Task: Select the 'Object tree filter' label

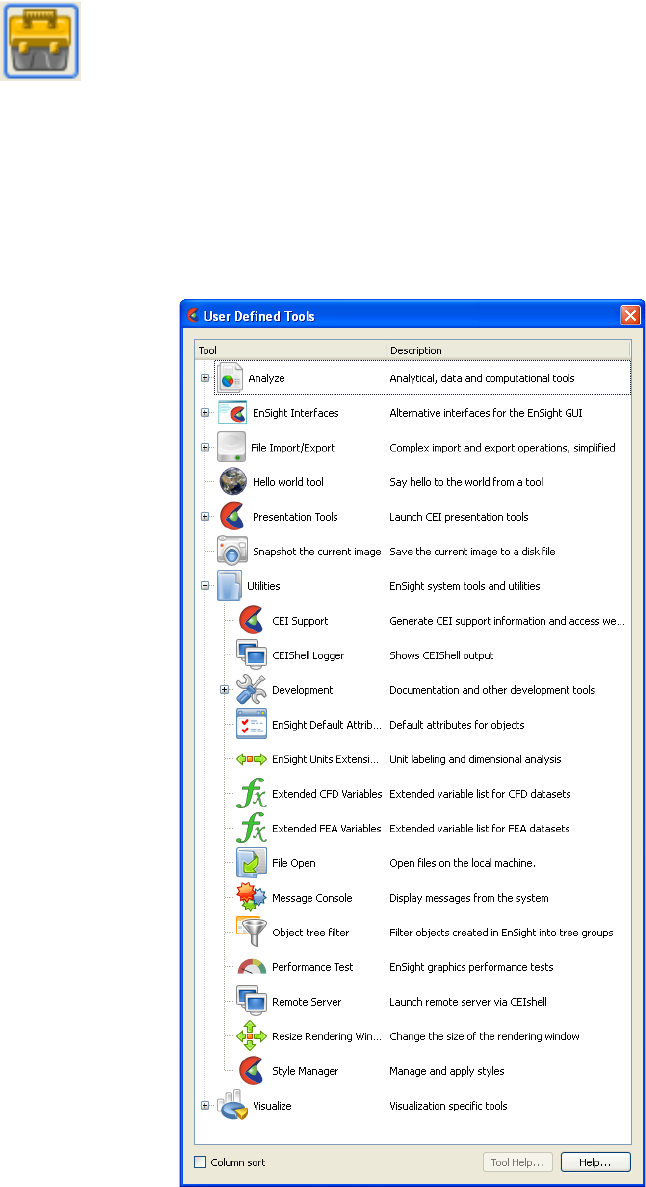Action: pos(311,933)
